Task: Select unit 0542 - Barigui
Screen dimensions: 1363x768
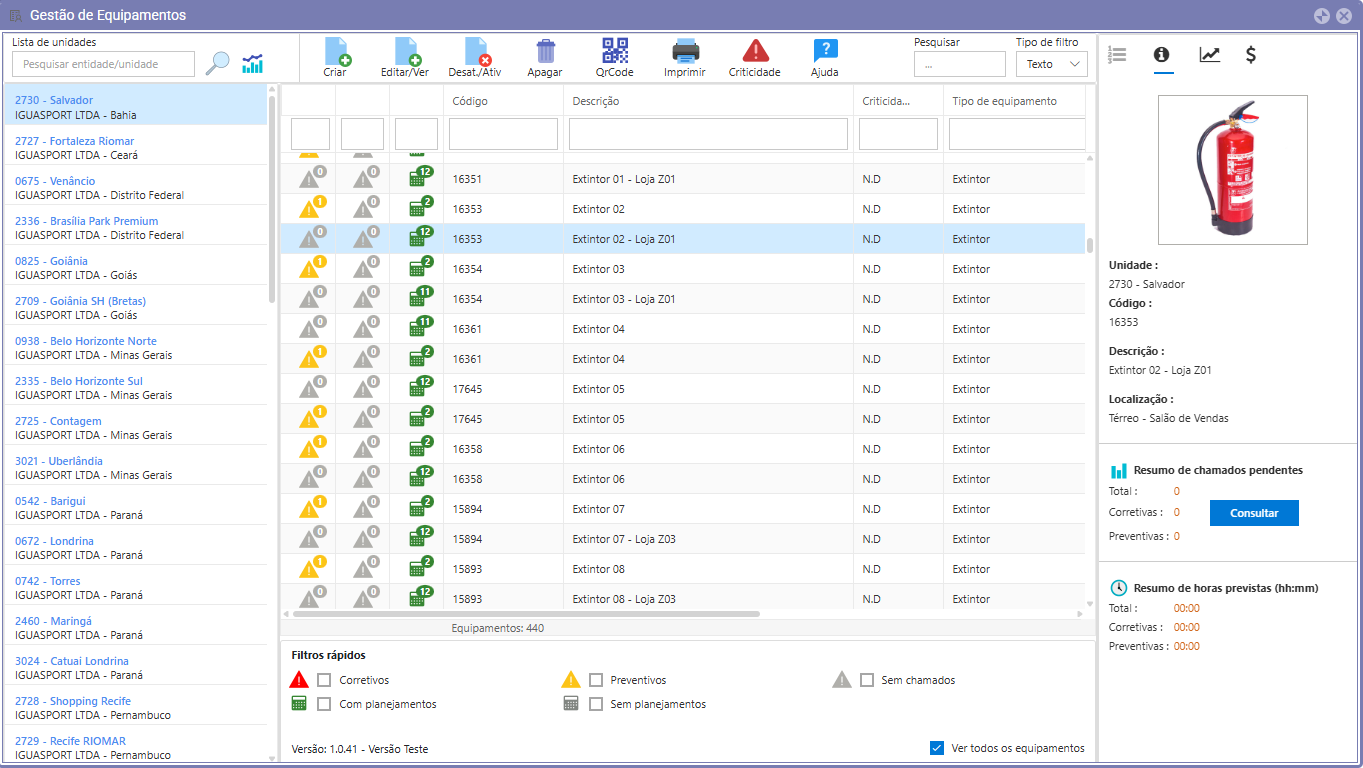Action: (x=136, y=508)
